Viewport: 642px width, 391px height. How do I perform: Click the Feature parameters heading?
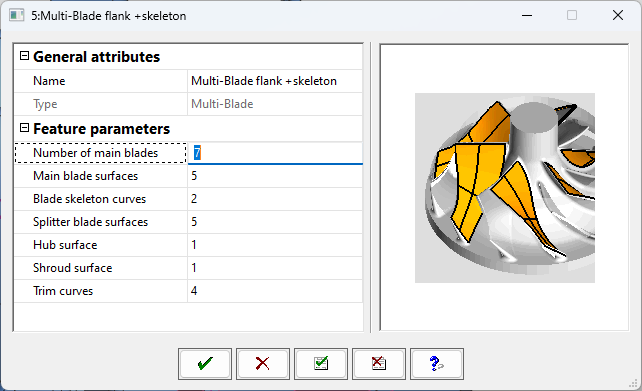click(x=101, y=129)
